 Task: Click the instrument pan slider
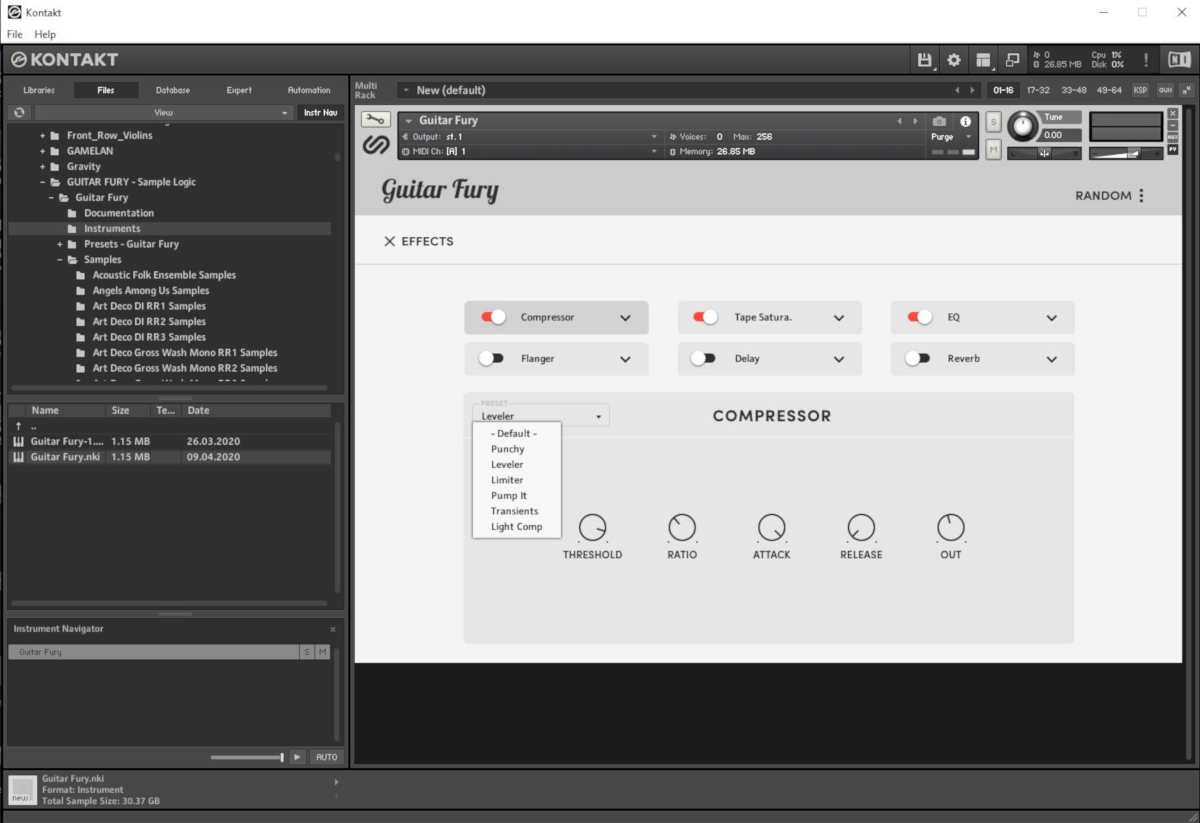pos(1044,153)
